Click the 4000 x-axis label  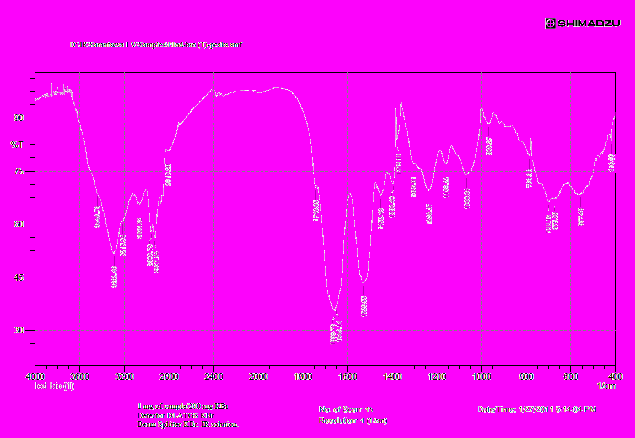(35, 377)
